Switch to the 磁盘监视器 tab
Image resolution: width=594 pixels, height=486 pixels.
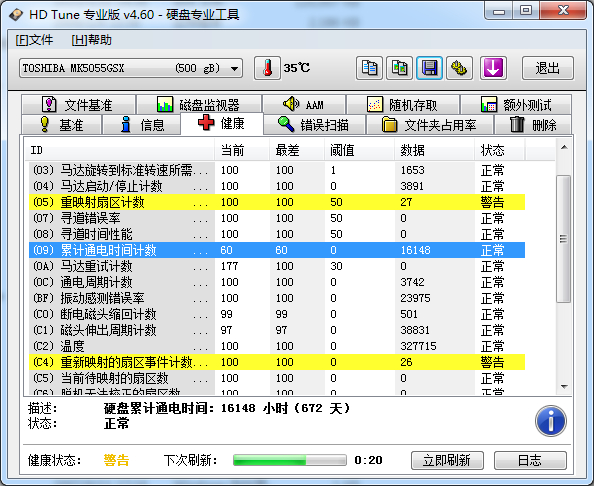(x=199, y=105)
